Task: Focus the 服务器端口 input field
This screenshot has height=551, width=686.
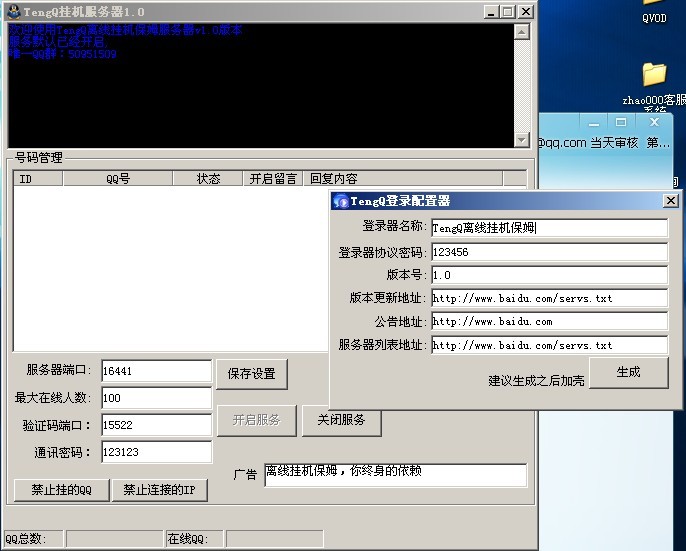Action: click(156, 371)
